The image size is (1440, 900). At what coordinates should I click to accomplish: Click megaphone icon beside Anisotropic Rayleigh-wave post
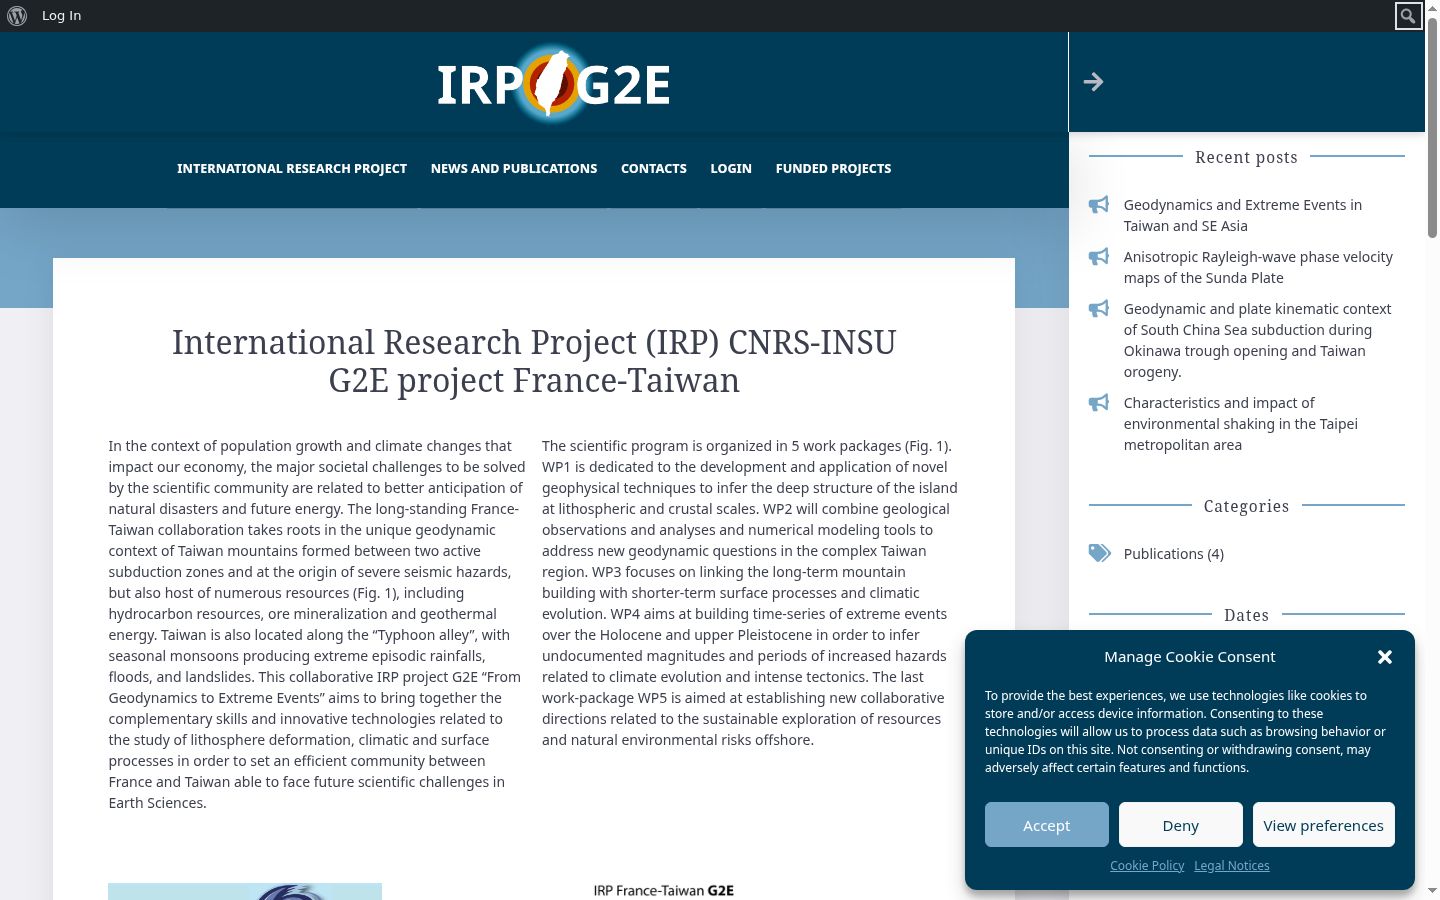pyautogui.click(x=1099, y=257)
